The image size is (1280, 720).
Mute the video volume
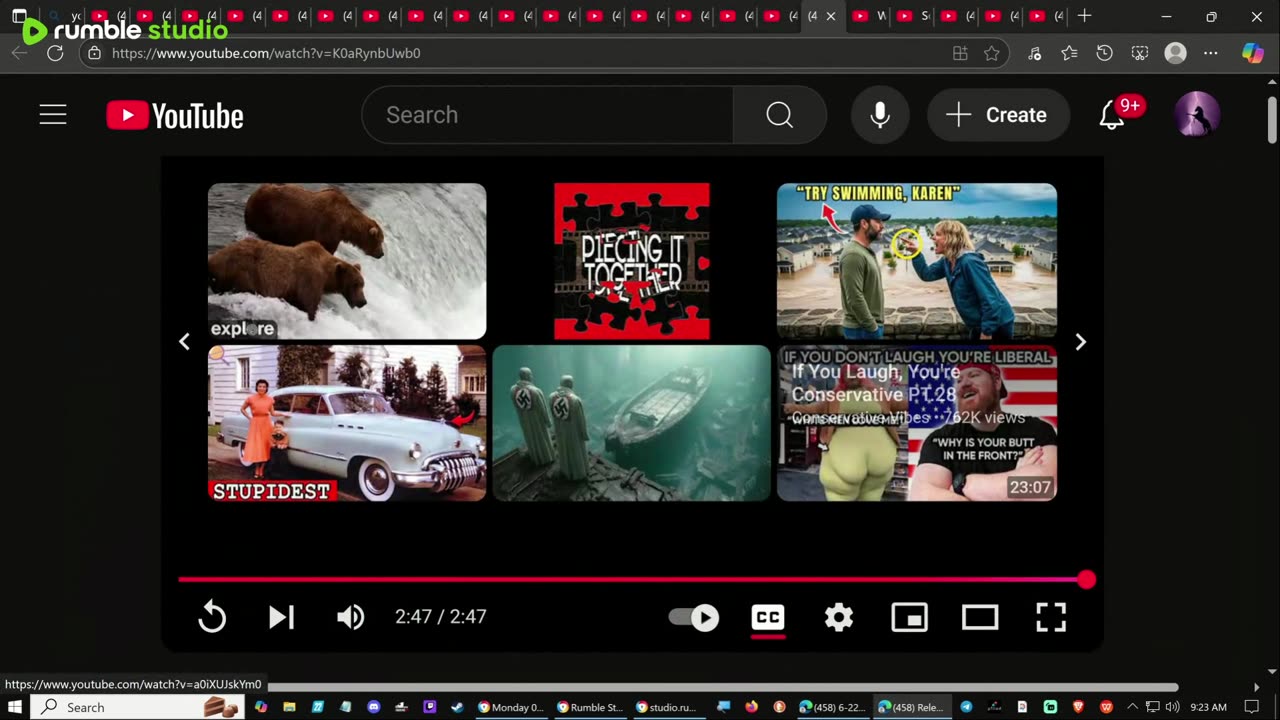pos(350,617)
